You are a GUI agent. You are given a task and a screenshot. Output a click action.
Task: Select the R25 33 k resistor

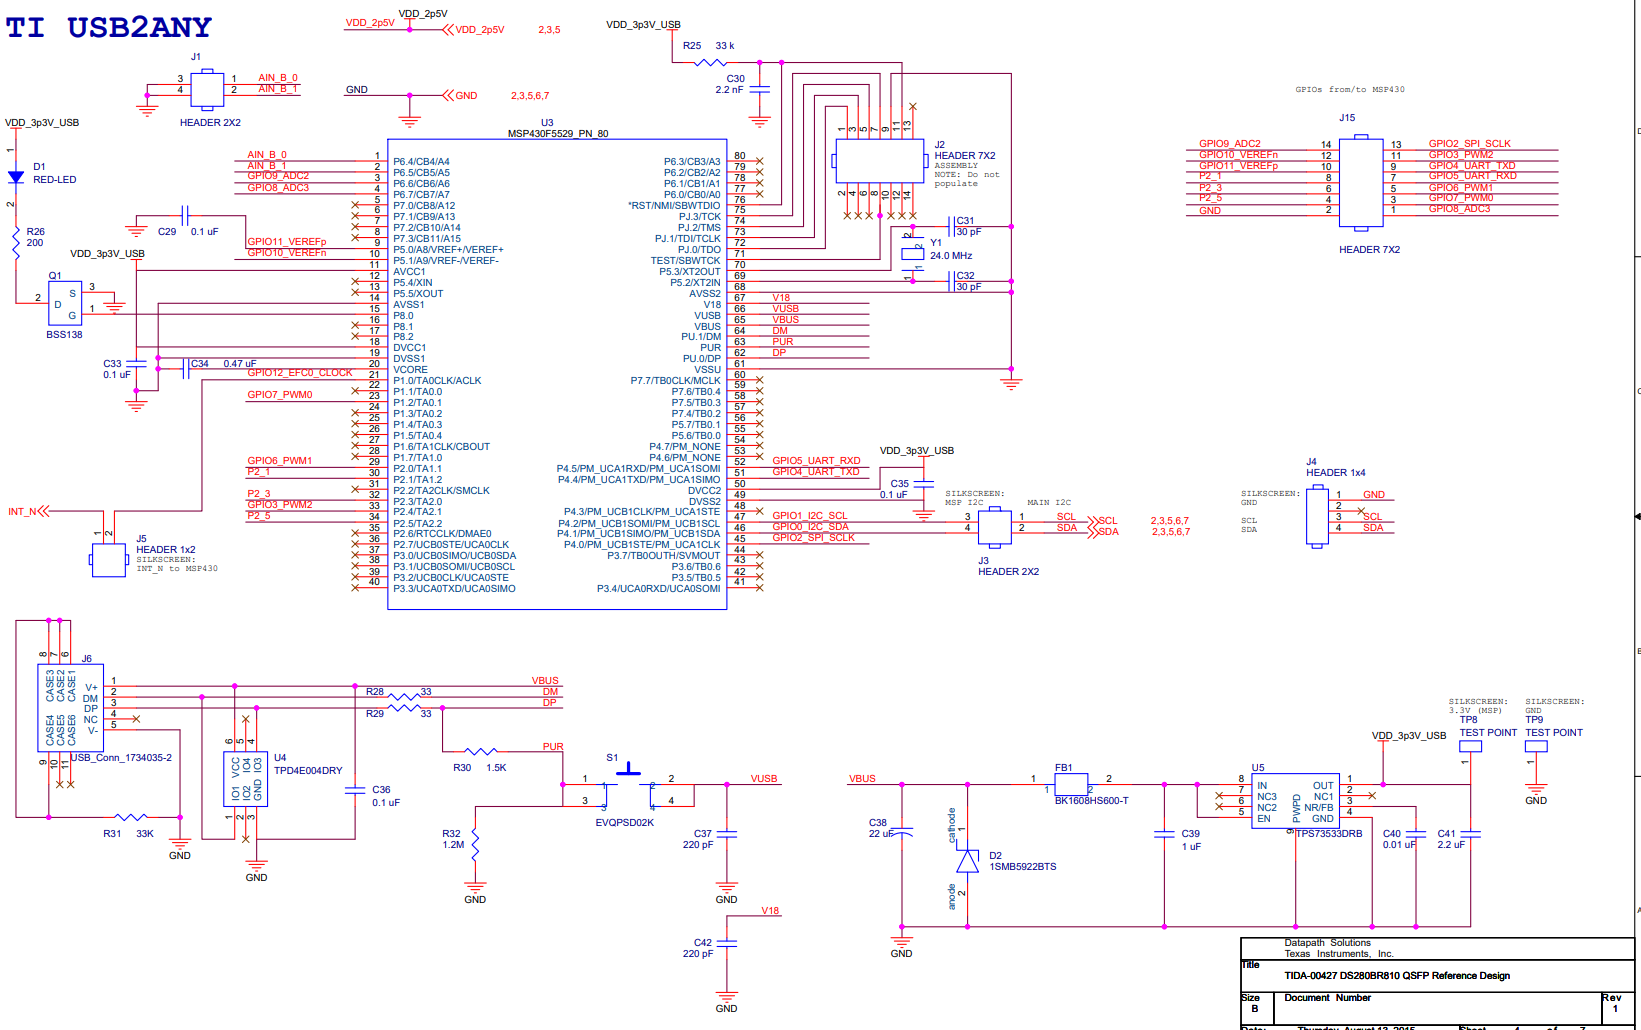pyautogui.click(x=710, y=62)
